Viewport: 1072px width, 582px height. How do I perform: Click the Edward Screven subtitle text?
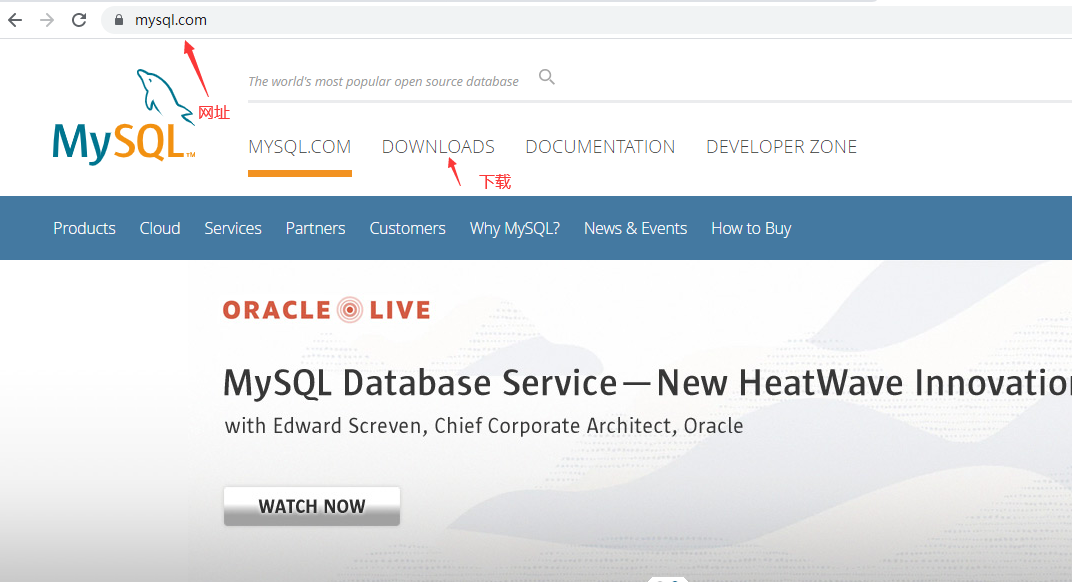[484, 426]
